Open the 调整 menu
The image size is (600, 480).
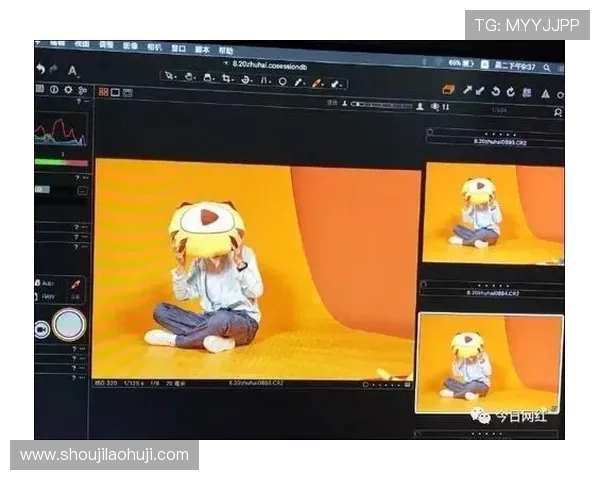(x=106, y=45)
